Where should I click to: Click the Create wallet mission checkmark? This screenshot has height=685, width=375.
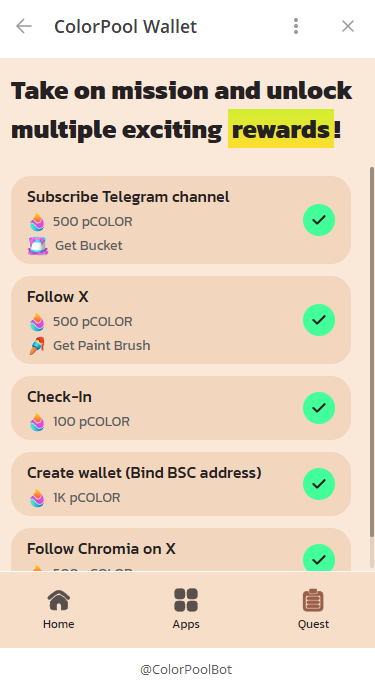click(319, 484)
